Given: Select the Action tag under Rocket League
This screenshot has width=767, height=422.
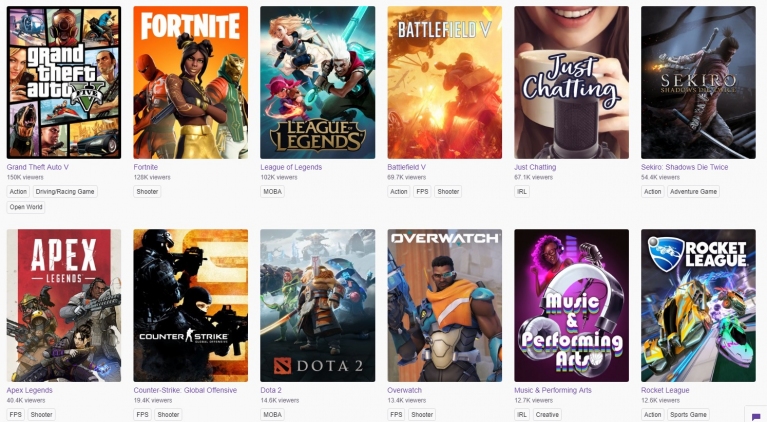Looking at the screenshot, I should tap(653, 415).
